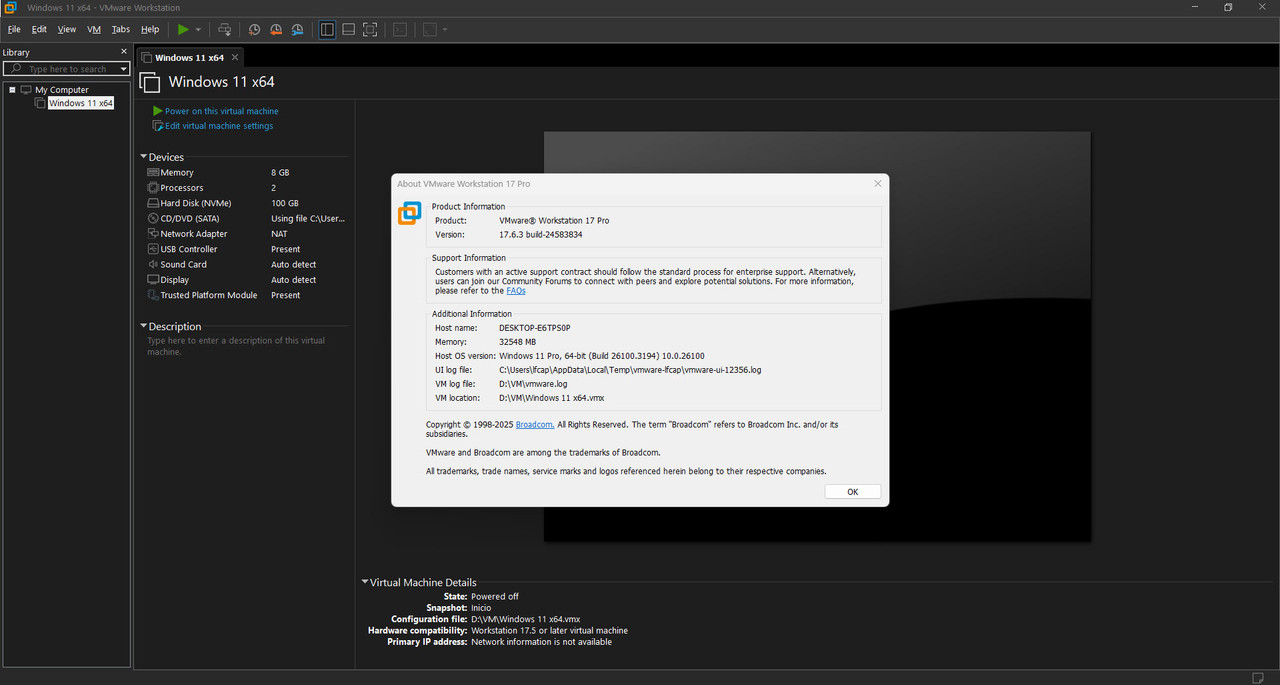Take a snapshot of this virtual machine
Screen dimensions: 1280x685
point(254,30)
